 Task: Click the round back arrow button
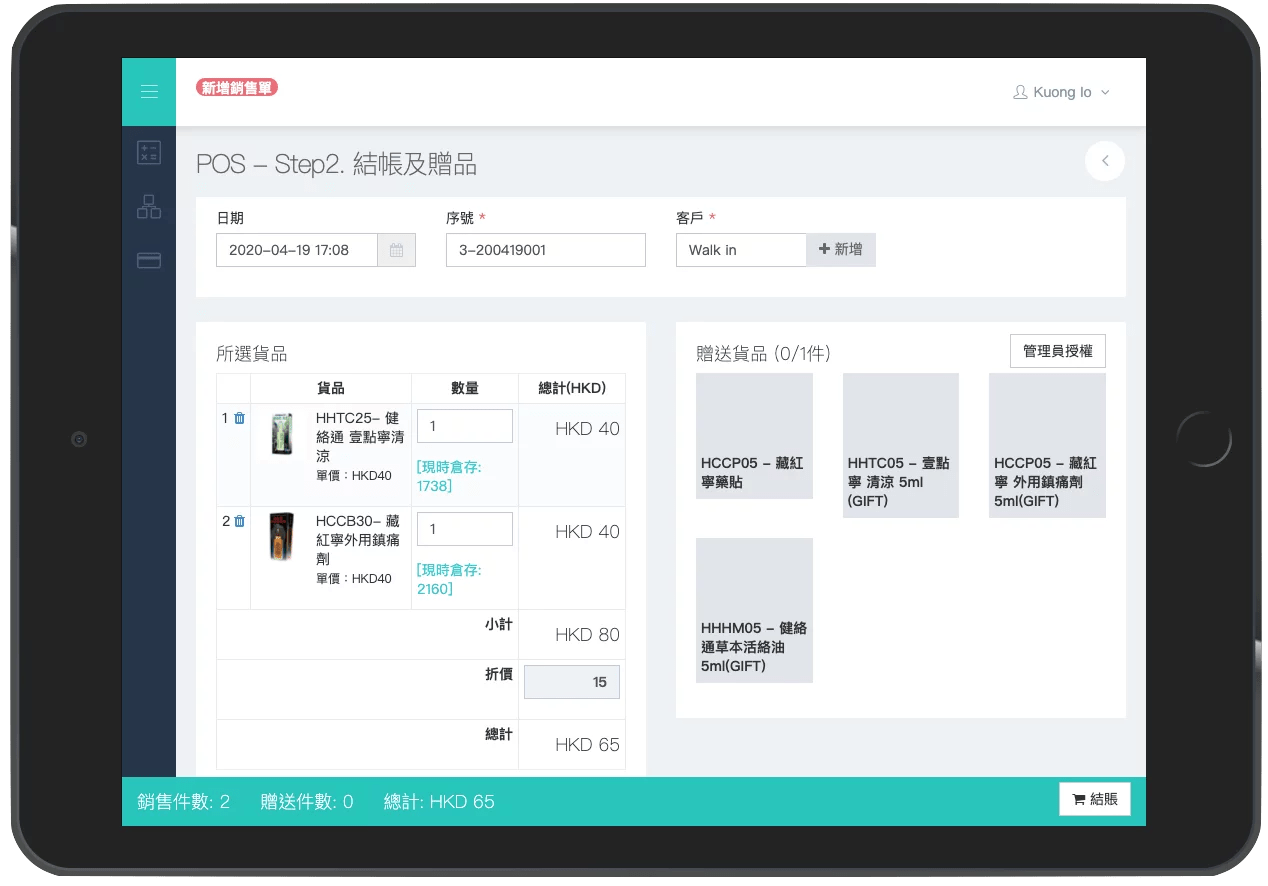[x=1105, y=161]
